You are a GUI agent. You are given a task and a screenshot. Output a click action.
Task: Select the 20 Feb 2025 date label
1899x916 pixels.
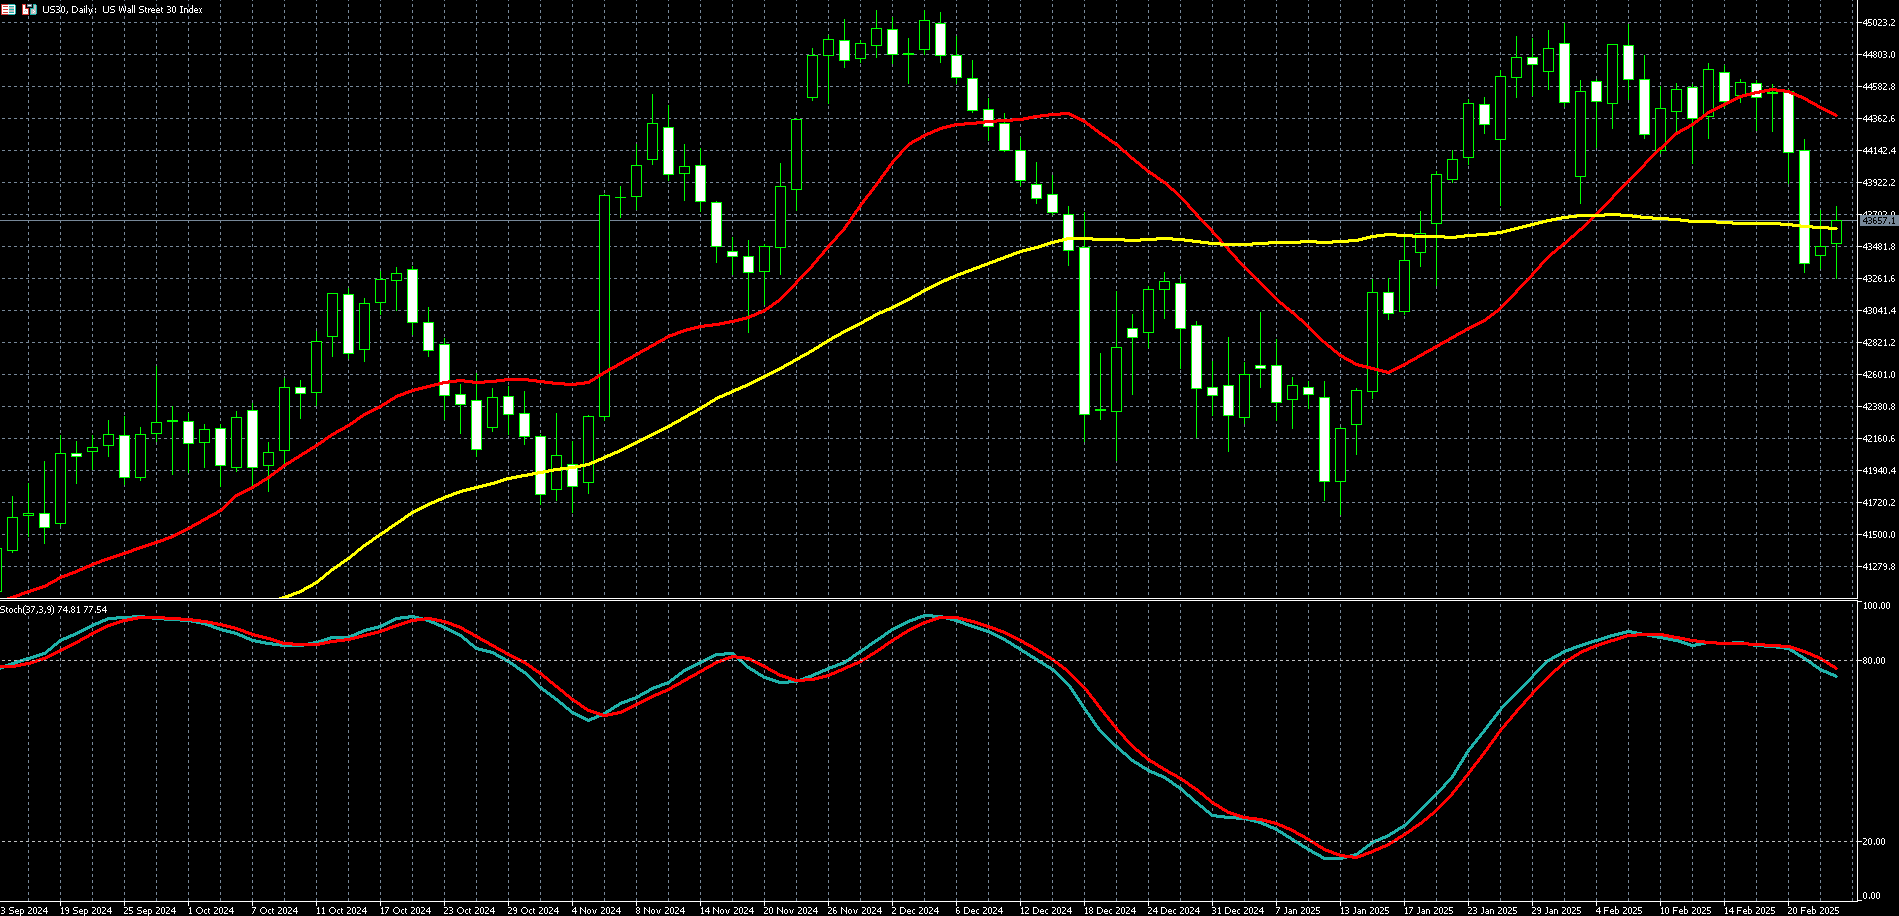coord(1813,910)
